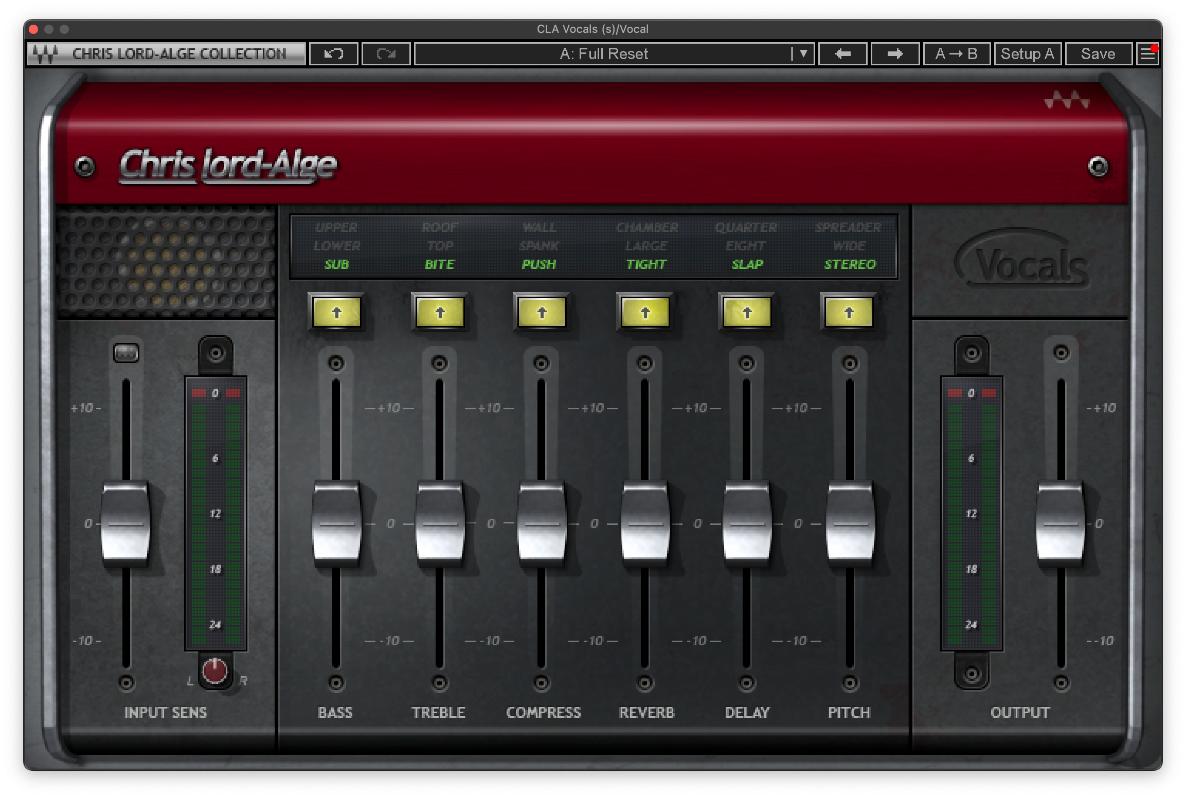The width and height of the screenshot is (1186, 798).
Task: Click the small input sens indicator light
Action: click(126, 352)
